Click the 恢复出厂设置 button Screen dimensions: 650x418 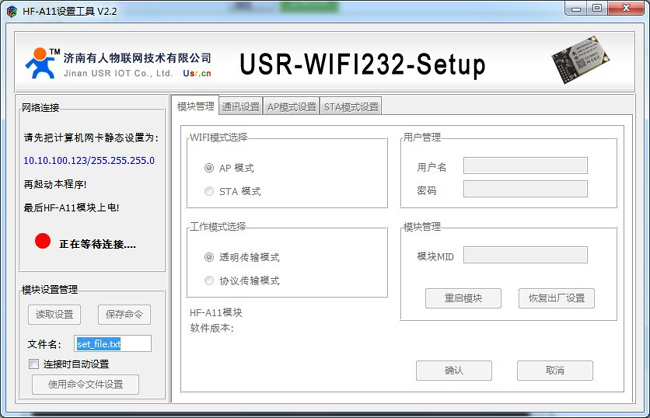pos(556,298)
